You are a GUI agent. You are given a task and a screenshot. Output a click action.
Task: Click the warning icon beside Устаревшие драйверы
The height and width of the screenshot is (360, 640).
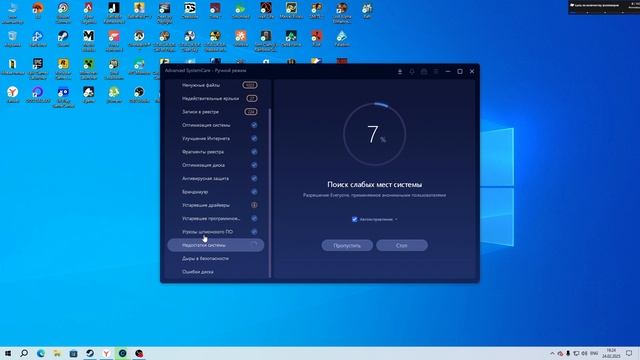click(254, 205)
